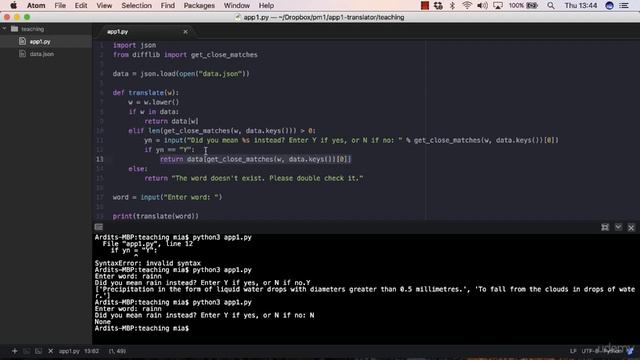
Task: Collapse the teaching project folder
Action: point(4,29)
